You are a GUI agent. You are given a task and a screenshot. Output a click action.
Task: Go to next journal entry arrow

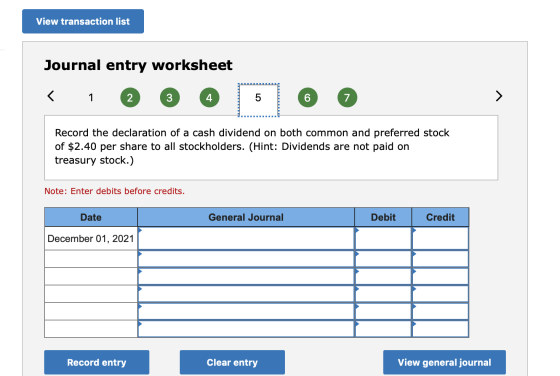click(499, 96)
